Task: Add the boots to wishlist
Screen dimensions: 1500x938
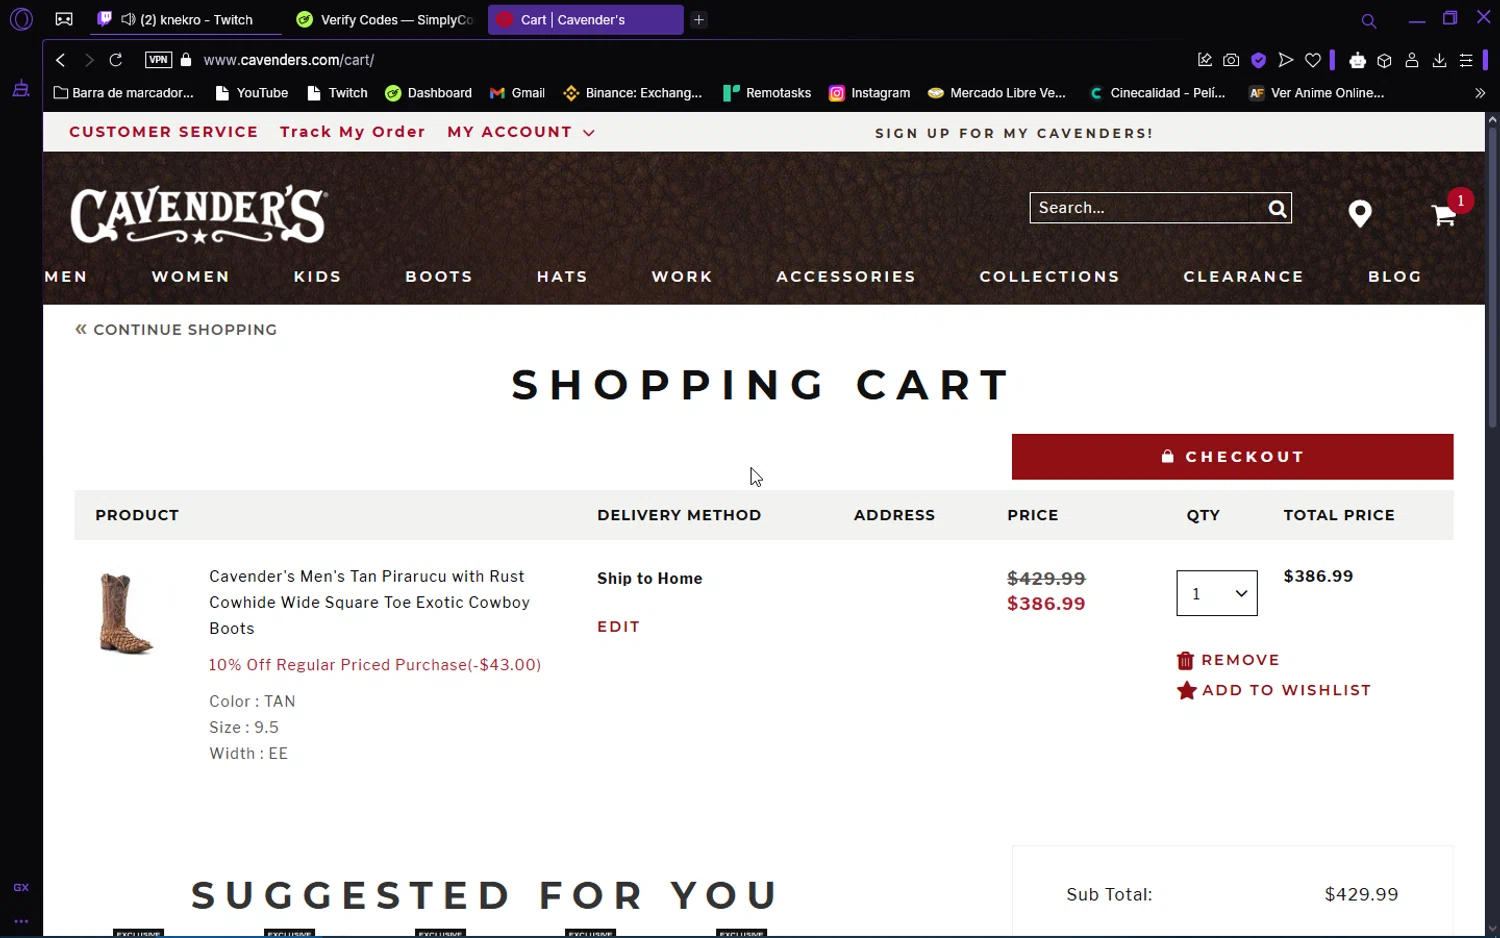Action: coord(1274,690)
